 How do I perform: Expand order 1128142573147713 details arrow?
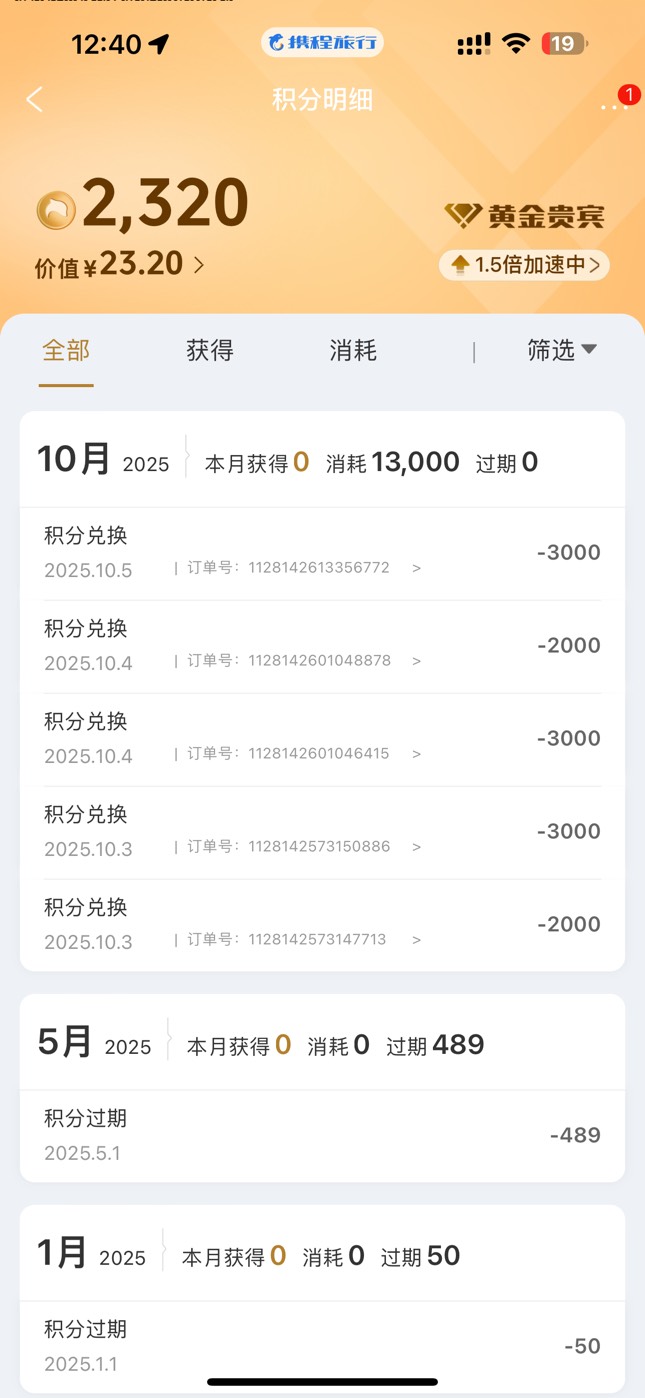pos(417,940)
